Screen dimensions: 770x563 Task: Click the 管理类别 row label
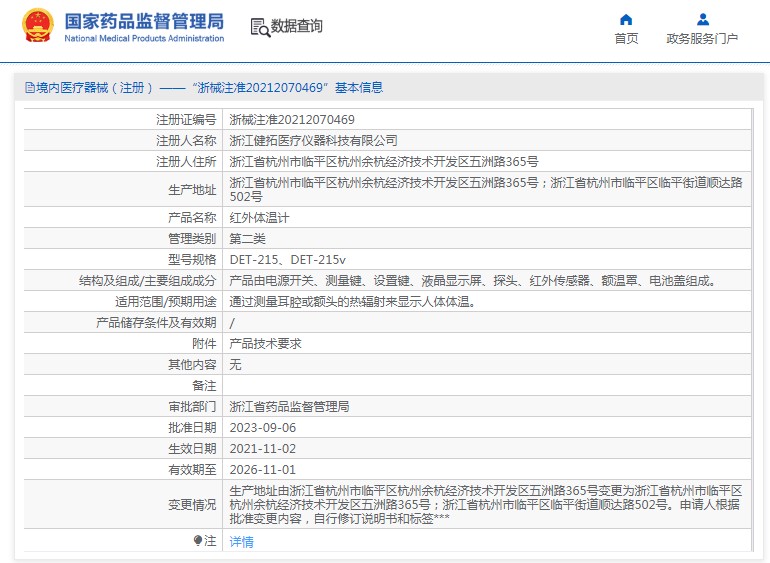[192, 239]
